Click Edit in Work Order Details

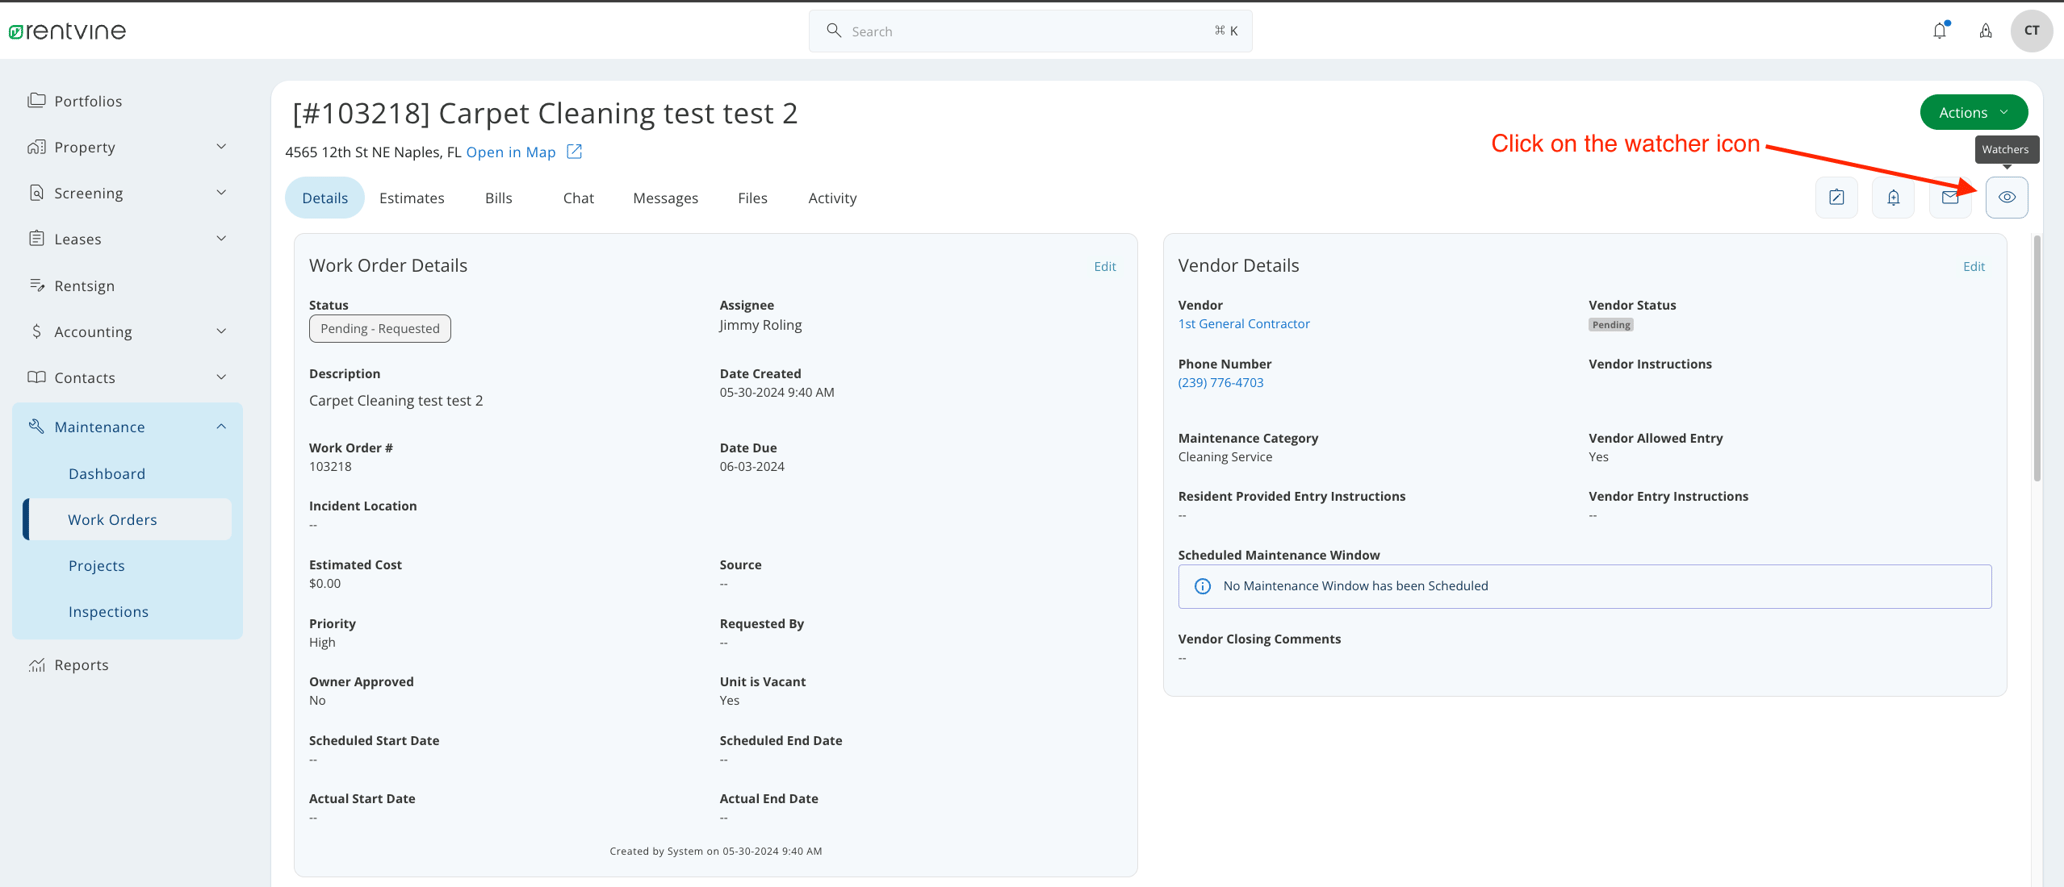(1104, 266)
